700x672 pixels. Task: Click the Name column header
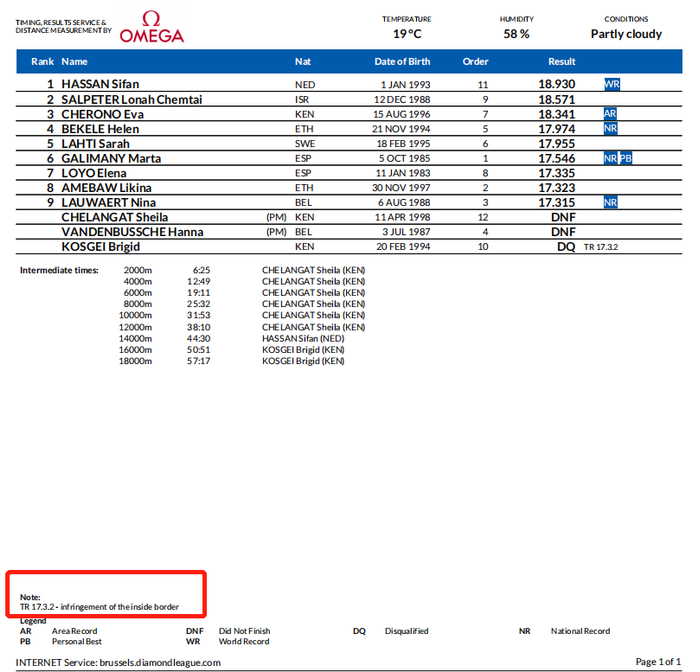[x=74, y=62]
